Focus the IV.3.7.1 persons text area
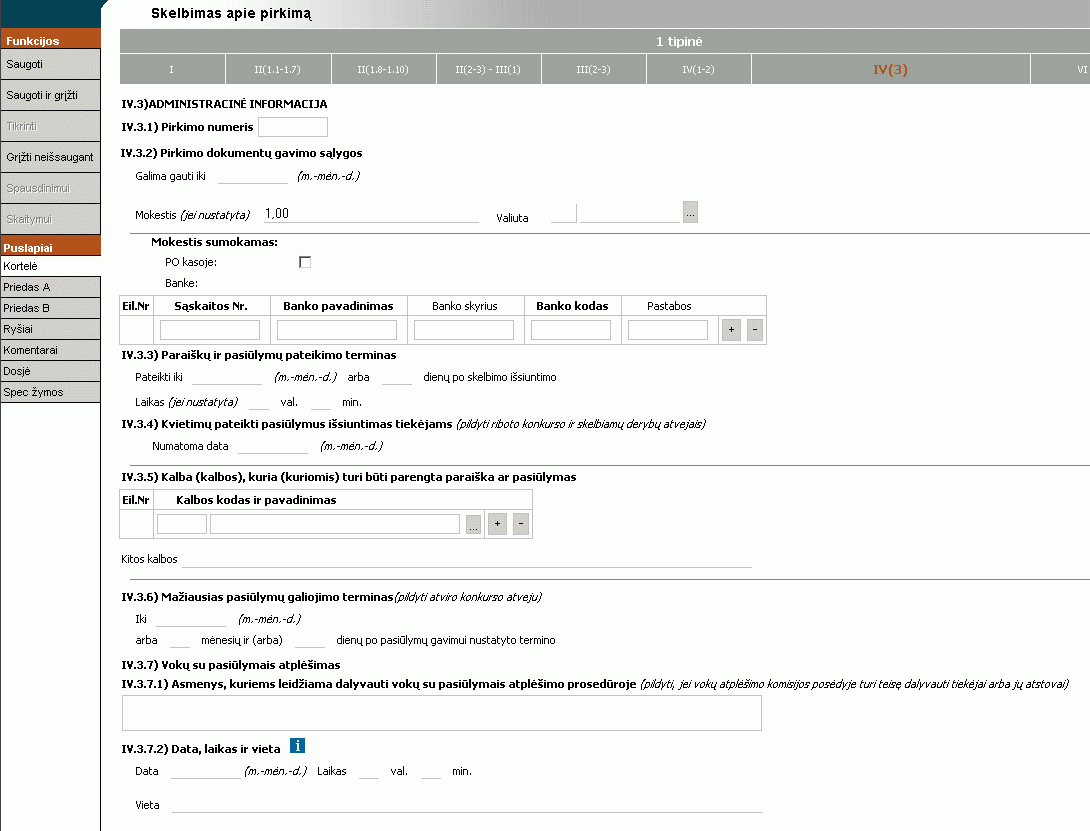Screen dimensions: 1090x831 click(442, 713)
